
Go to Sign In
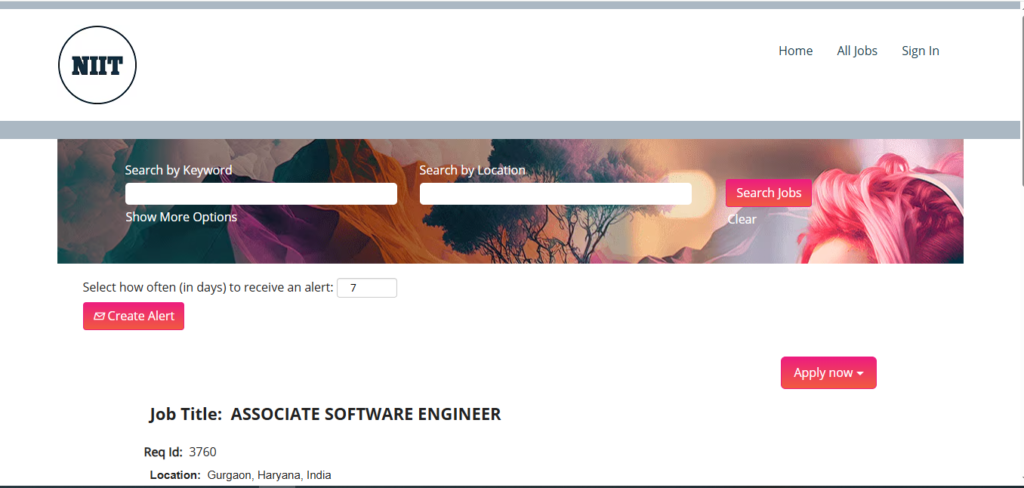click(x=920, y=51)
